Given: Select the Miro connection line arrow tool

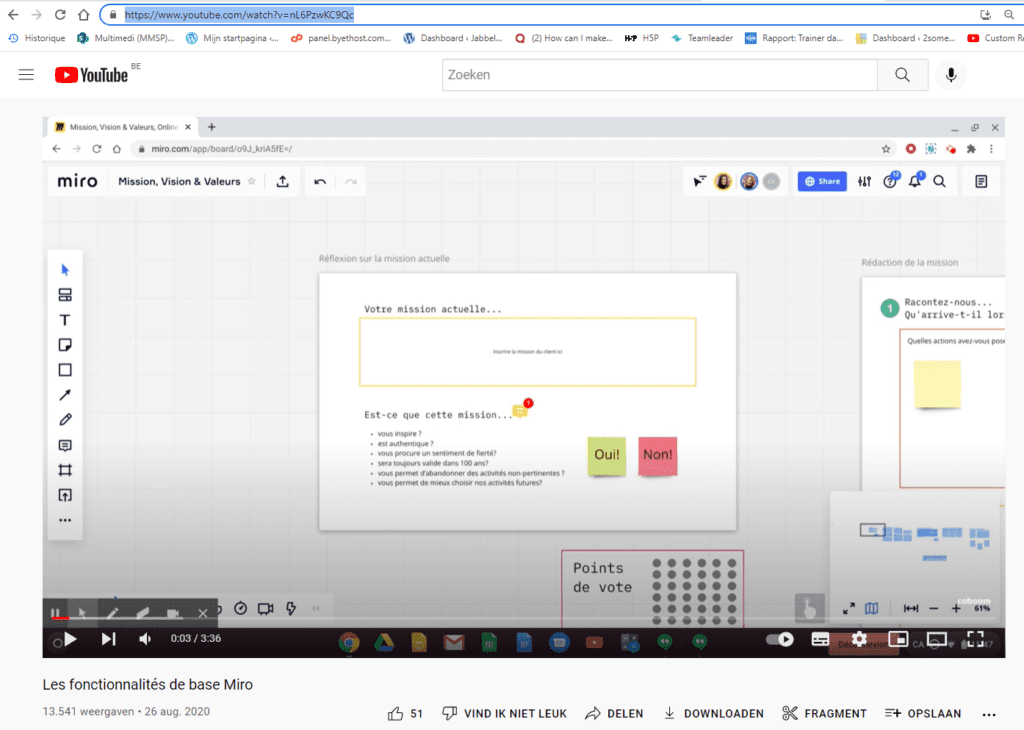Looking at the screenshot, I should (65, 395).
